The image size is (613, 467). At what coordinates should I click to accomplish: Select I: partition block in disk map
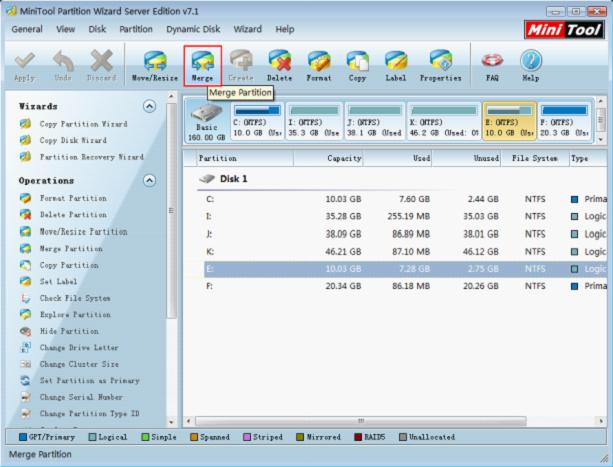(314, 121)
